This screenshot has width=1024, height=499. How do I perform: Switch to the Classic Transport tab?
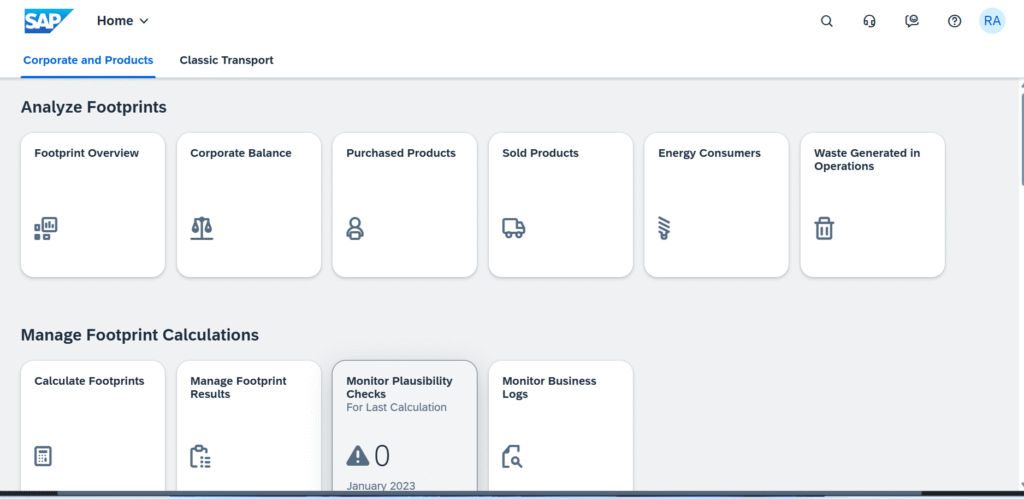coord(226,60)
